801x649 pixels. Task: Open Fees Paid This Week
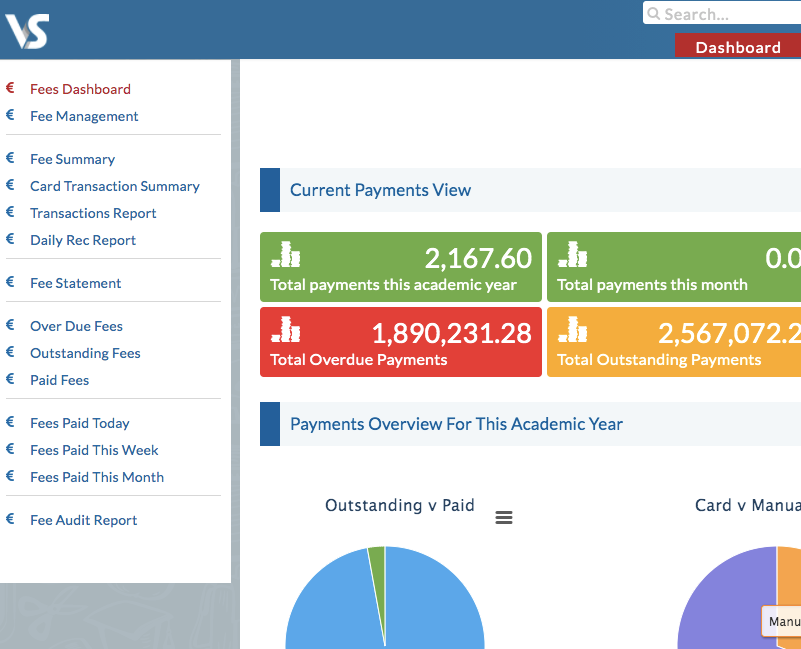point(94,450)
